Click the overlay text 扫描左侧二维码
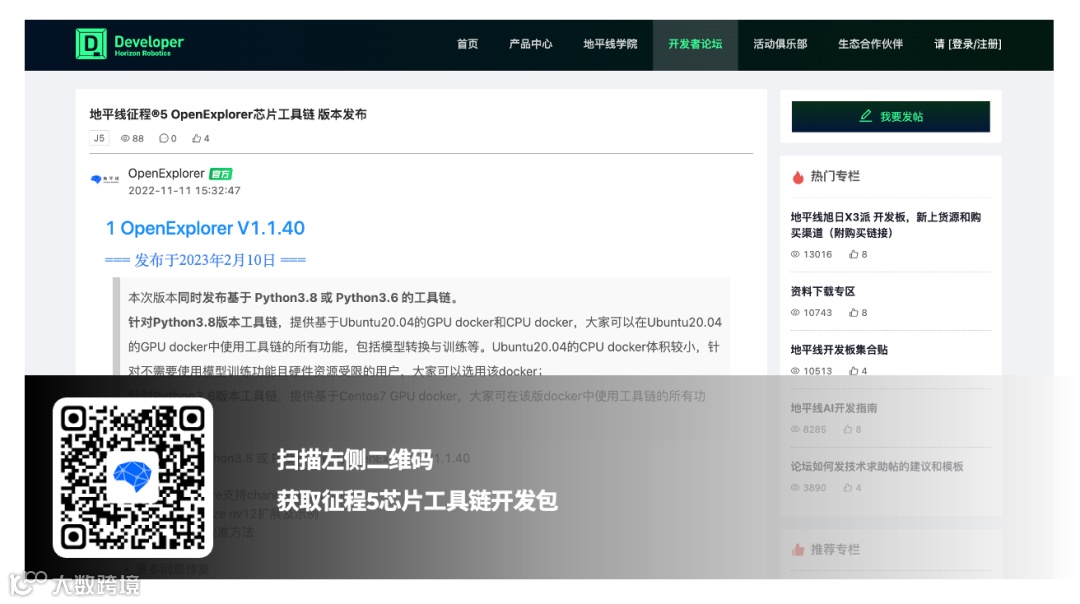The width and height of the screenshot is (1080, 604). pos(355,459)
